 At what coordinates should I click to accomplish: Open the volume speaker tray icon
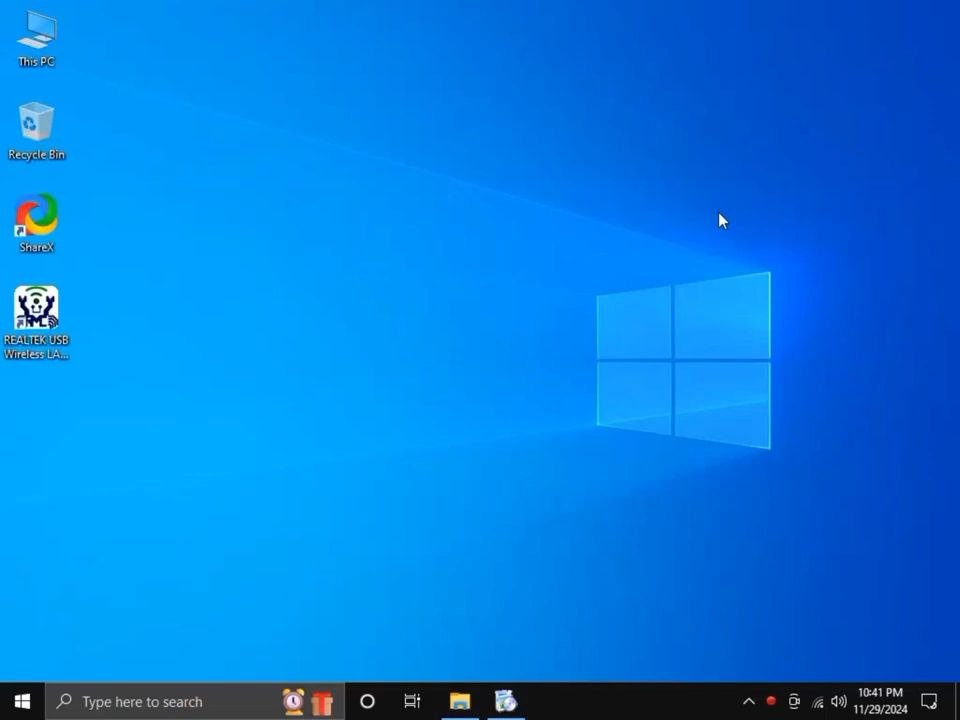[839, 701]
